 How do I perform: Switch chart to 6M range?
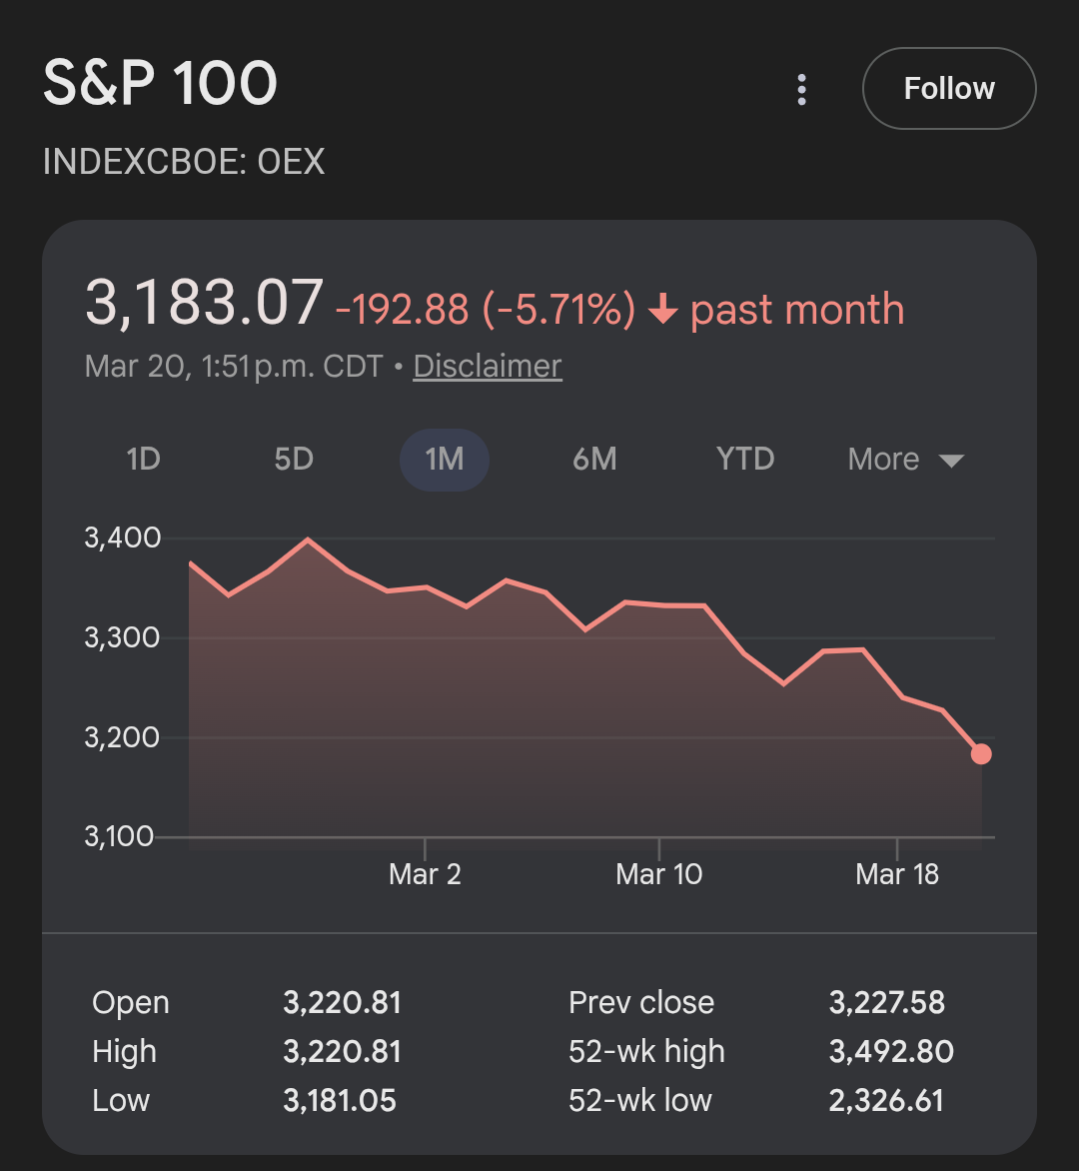594,460
